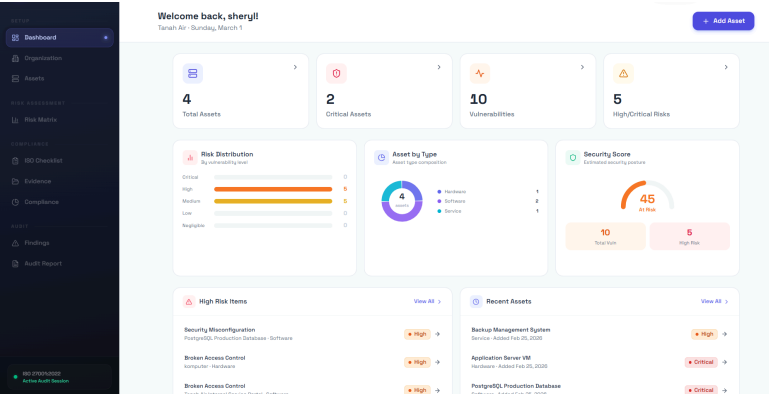
Task: Click the Security Score shield icon
Action: pos(573,158)
